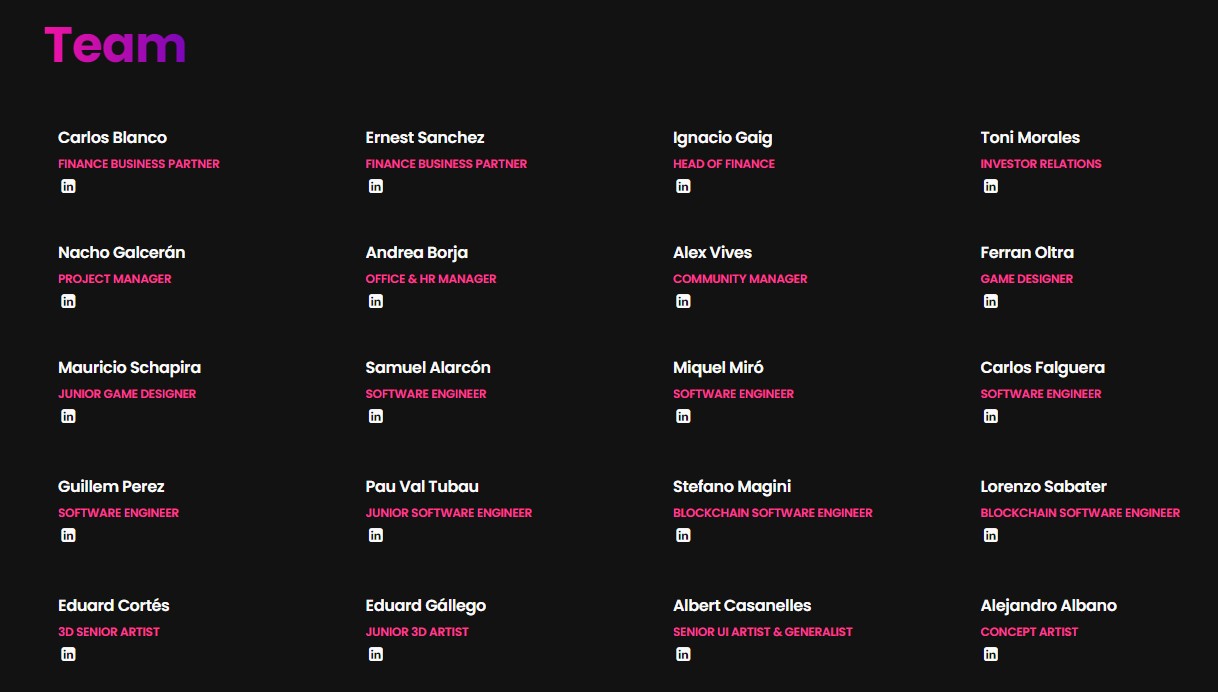This screenshot has width=1218, height=692.
Task: Click Albert Casanelles's LinkedIn icon
Action: [683, 654]
